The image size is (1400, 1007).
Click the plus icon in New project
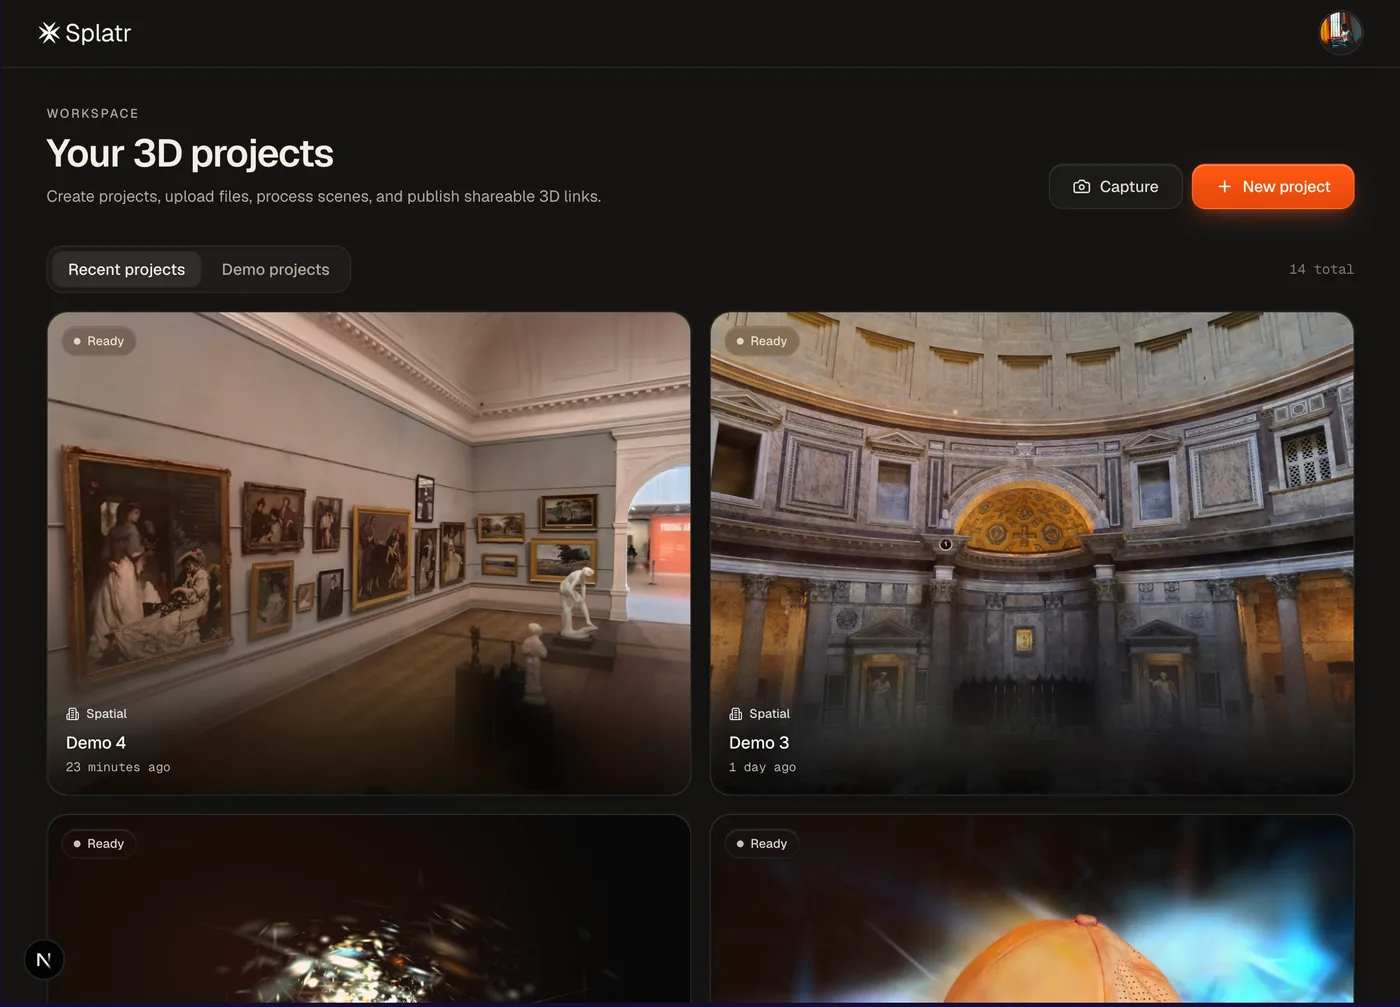pyautogui.click(x=1224, y=187)
